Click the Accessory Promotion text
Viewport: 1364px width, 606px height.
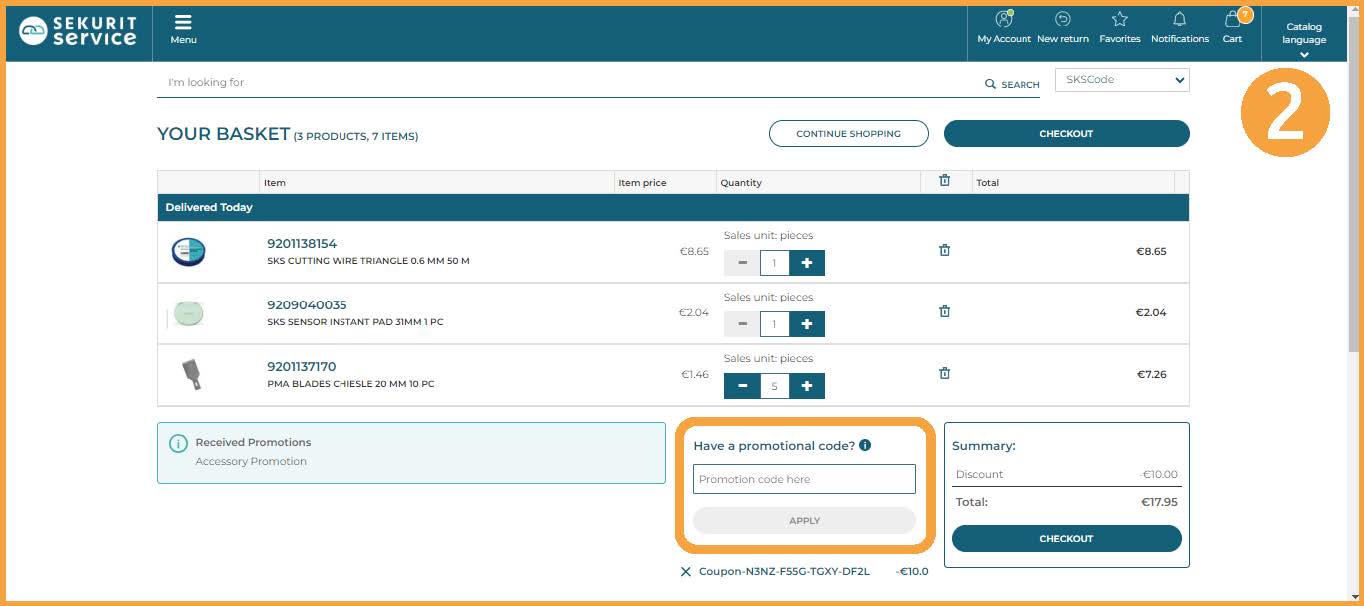pyautogui.click(x=251, y=461)
